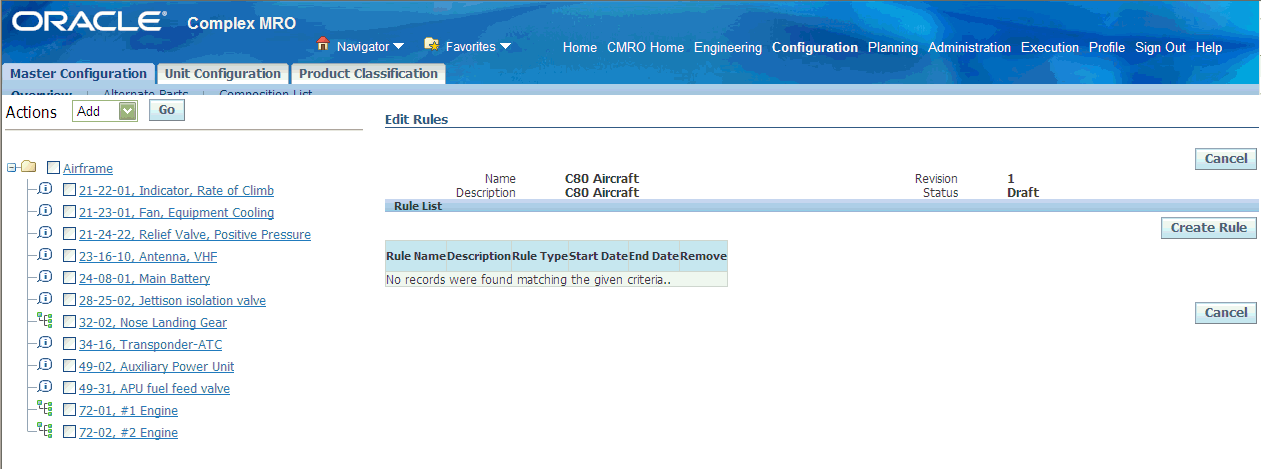Open the Configuration menu

[x=815, y=47]
